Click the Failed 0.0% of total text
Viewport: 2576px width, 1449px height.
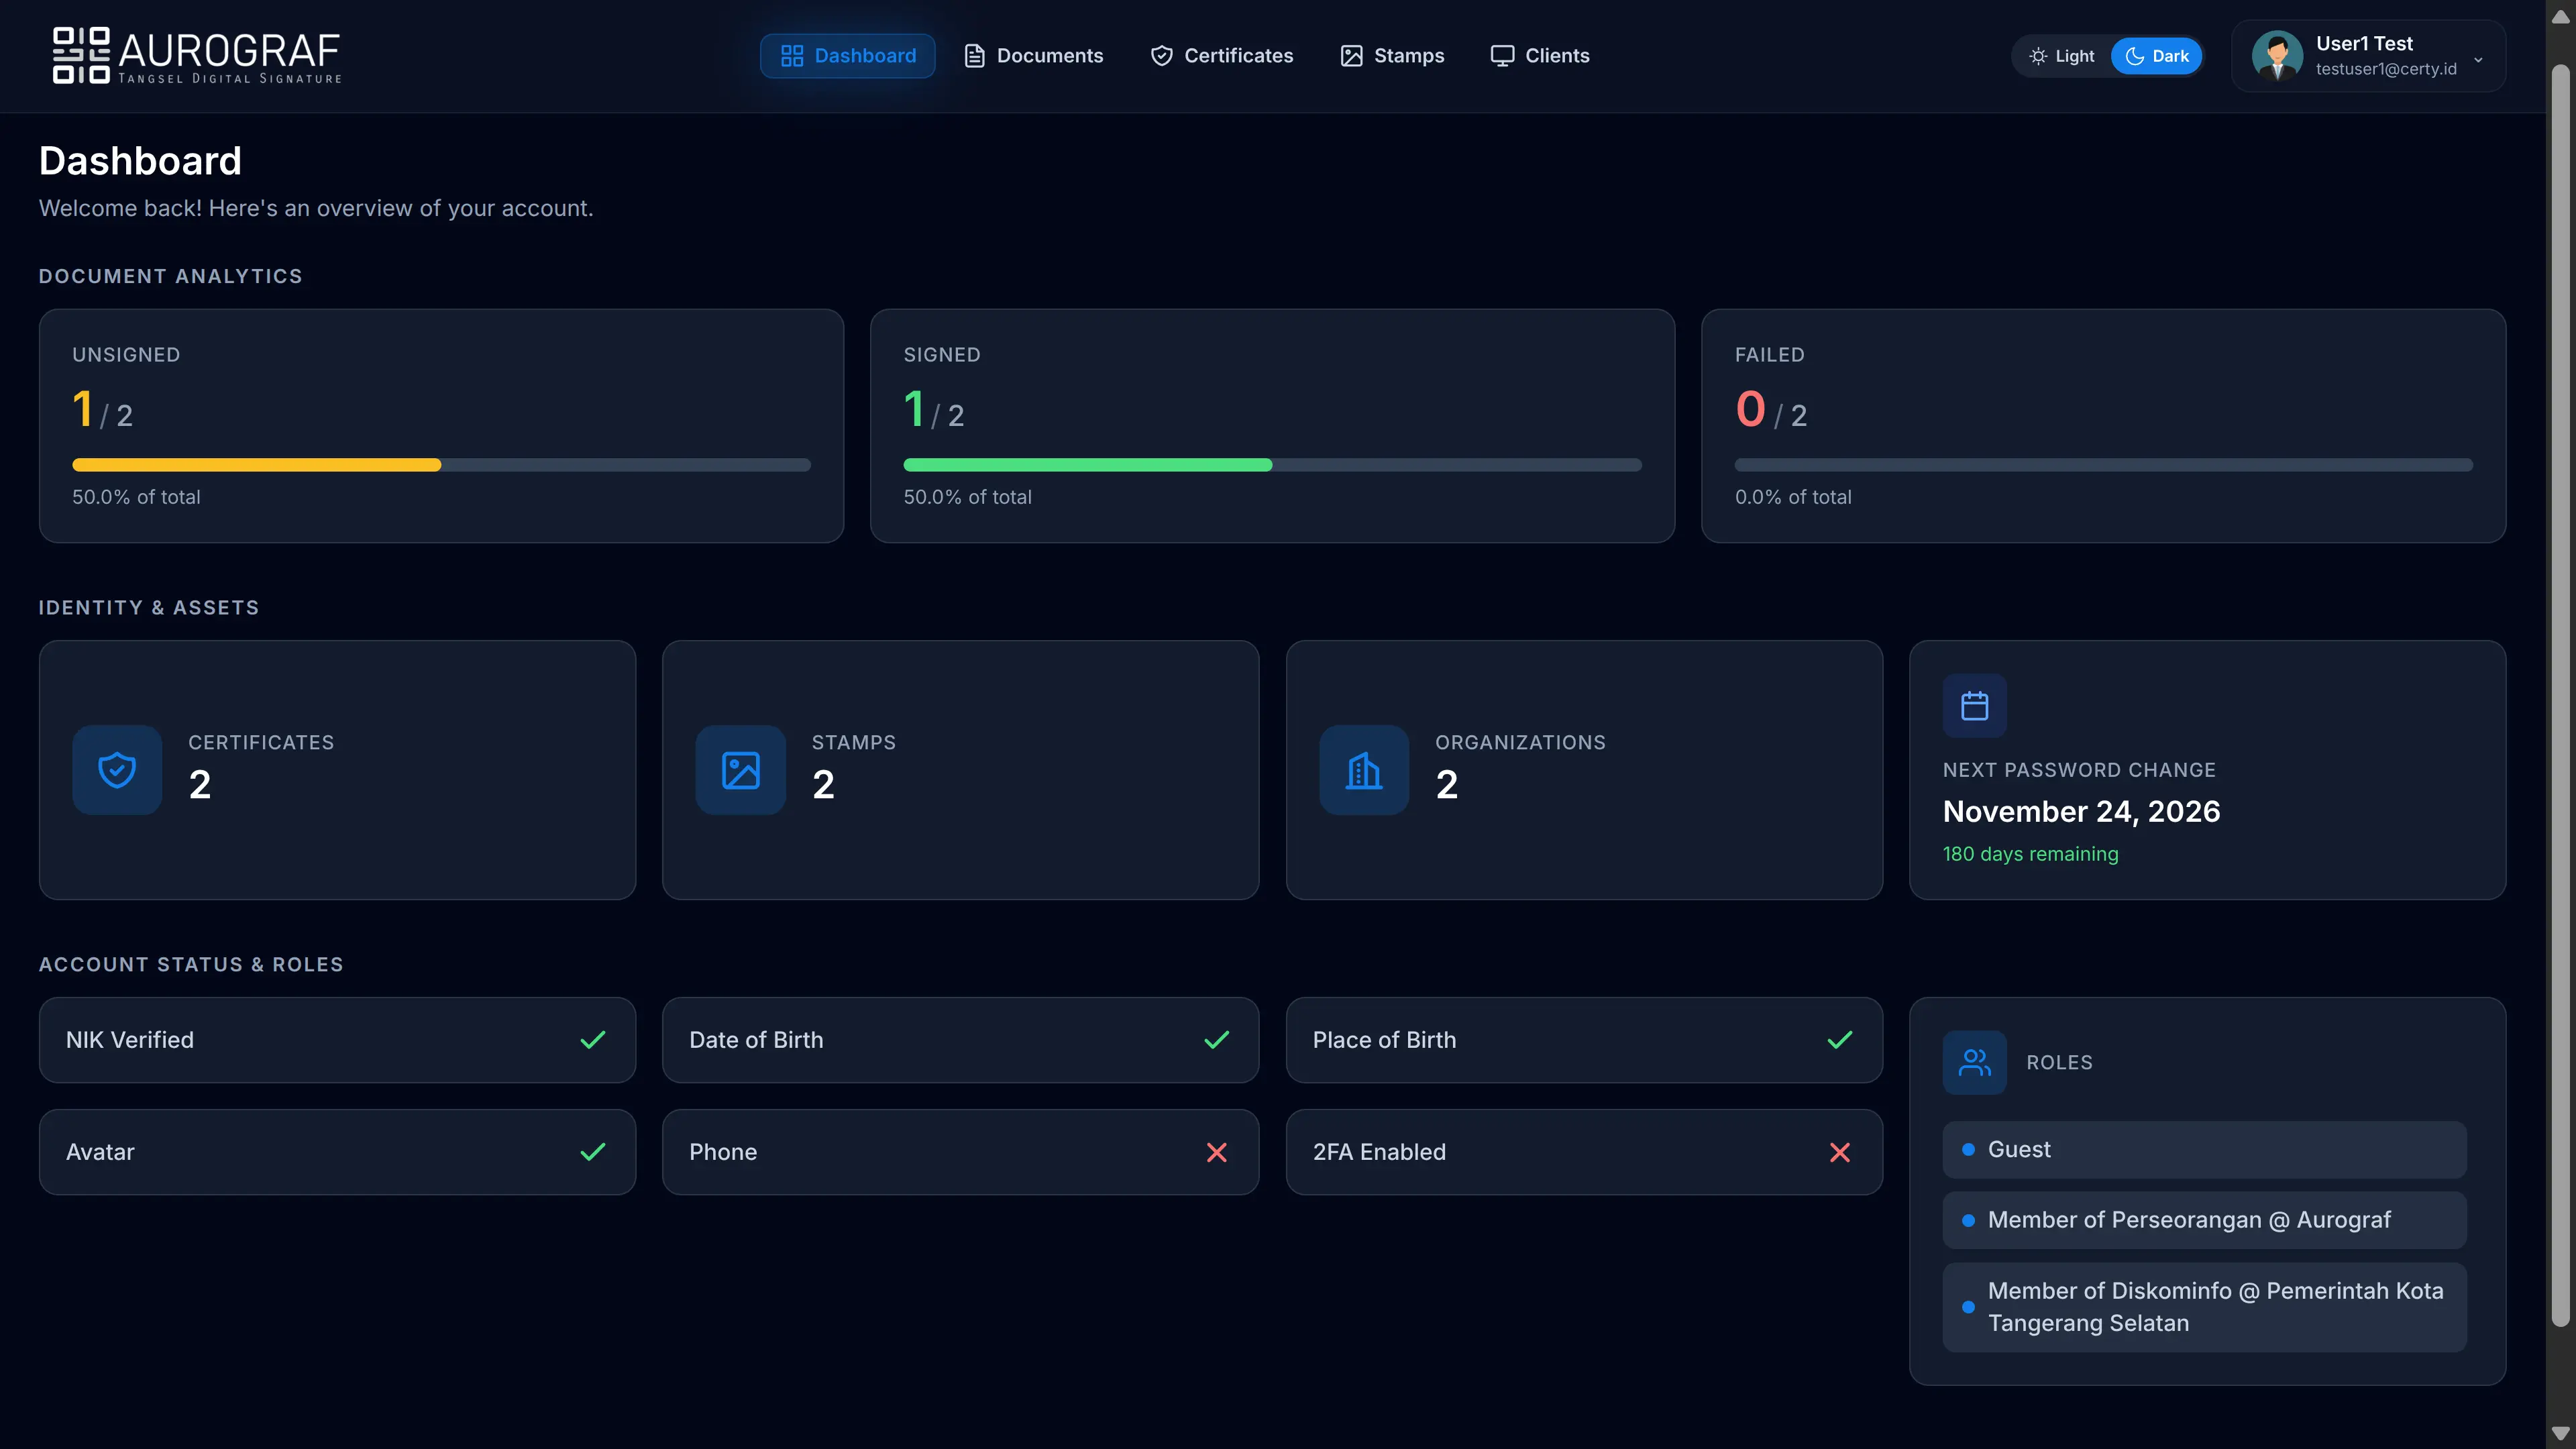coord(1793,497)
